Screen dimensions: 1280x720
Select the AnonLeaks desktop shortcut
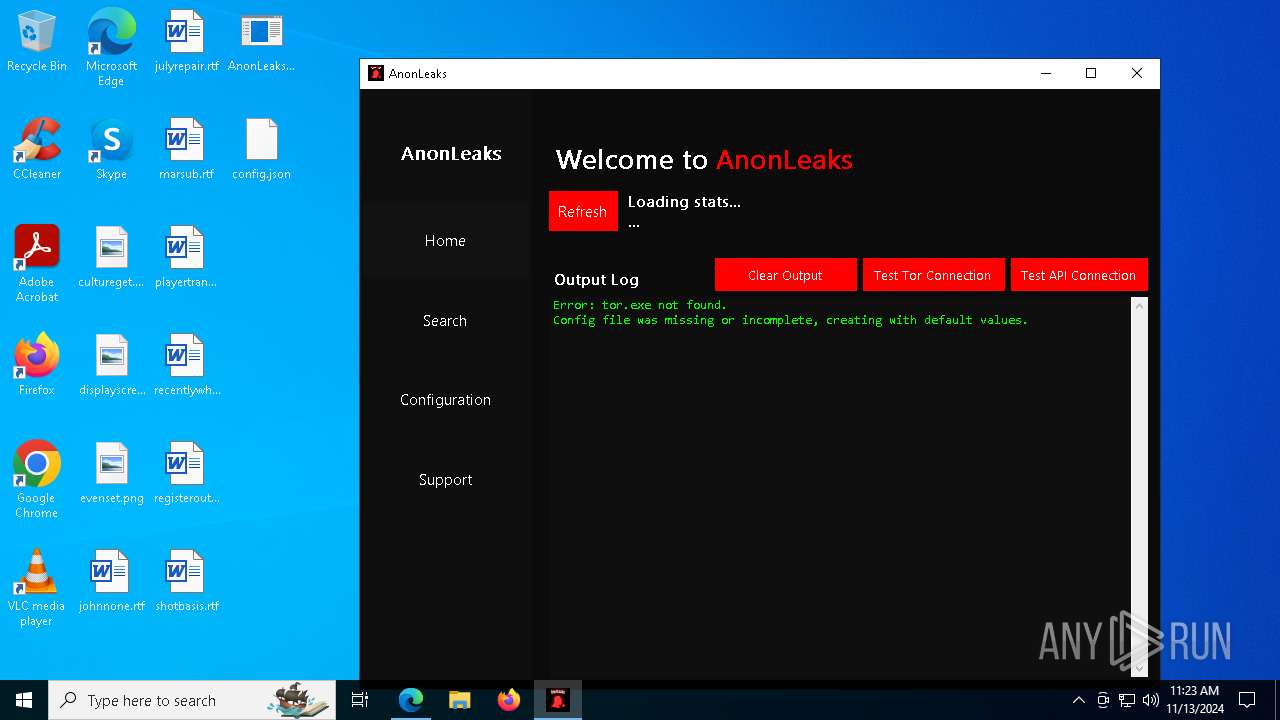261,40
